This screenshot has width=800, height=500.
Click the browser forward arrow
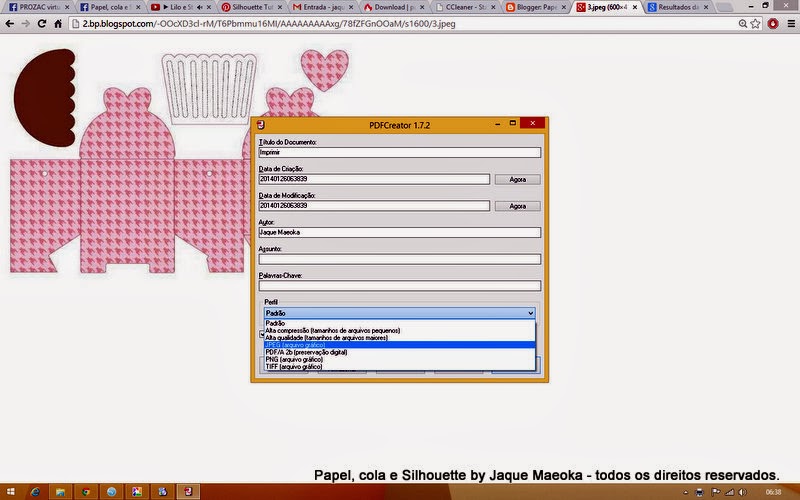[x=26, y=23]
